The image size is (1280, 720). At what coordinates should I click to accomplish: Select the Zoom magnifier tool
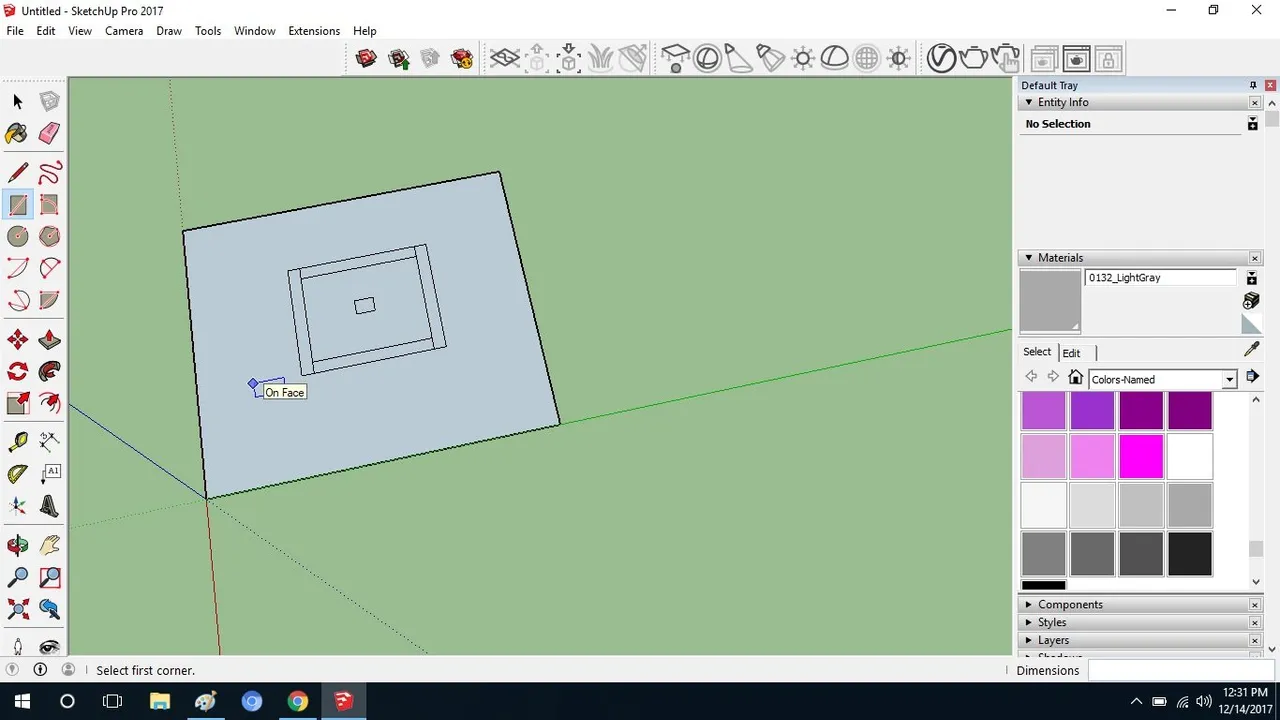pyautogui.click(x=17, y=578)
